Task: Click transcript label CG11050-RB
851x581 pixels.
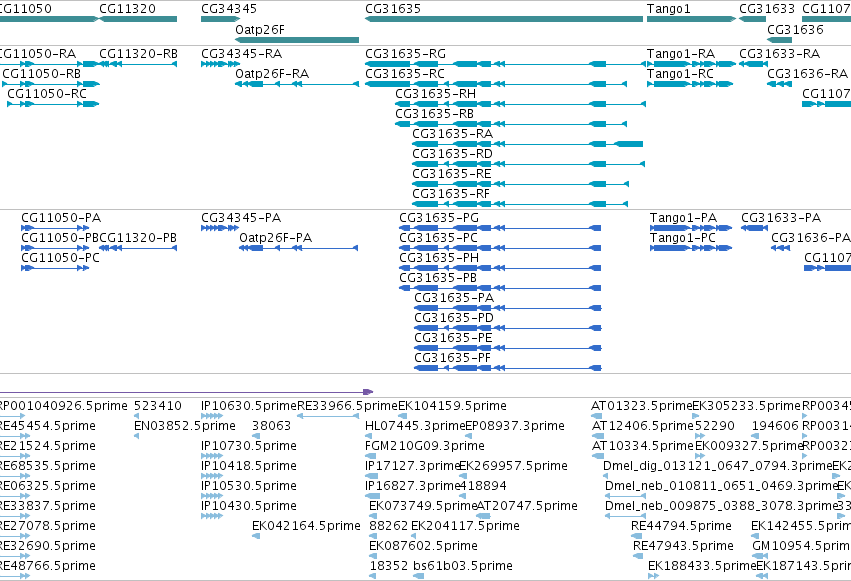Action: coord(42,74)
